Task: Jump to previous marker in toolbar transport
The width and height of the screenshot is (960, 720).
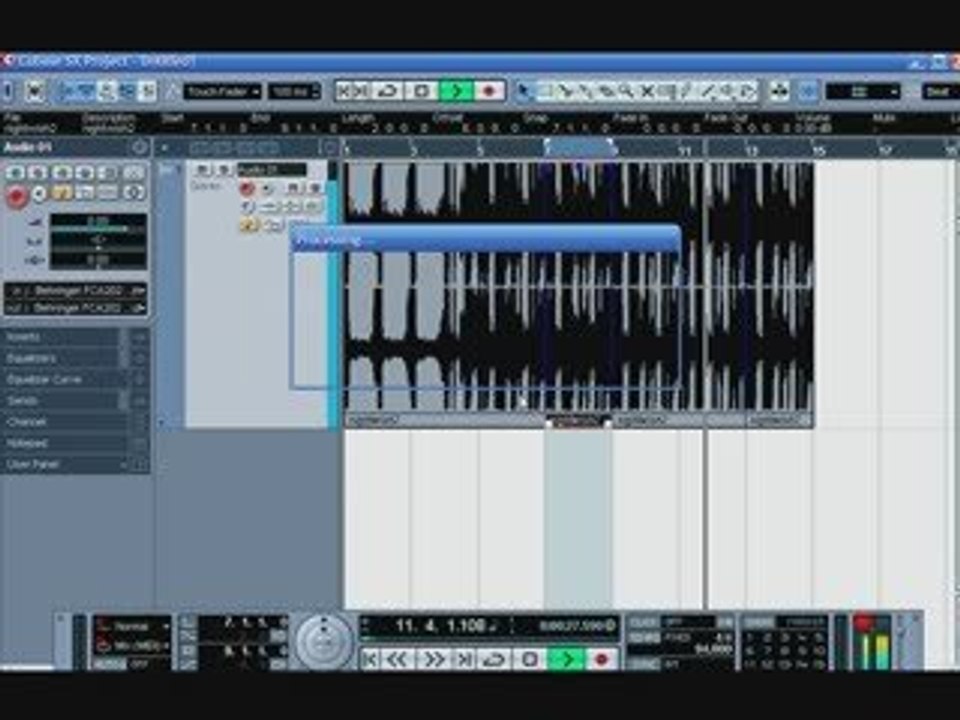Action: coord(344,91)
